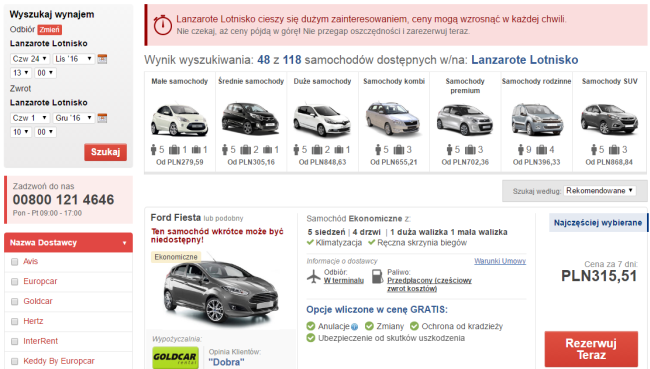Click the Anulacje info icon

click(x=354, y=327)
